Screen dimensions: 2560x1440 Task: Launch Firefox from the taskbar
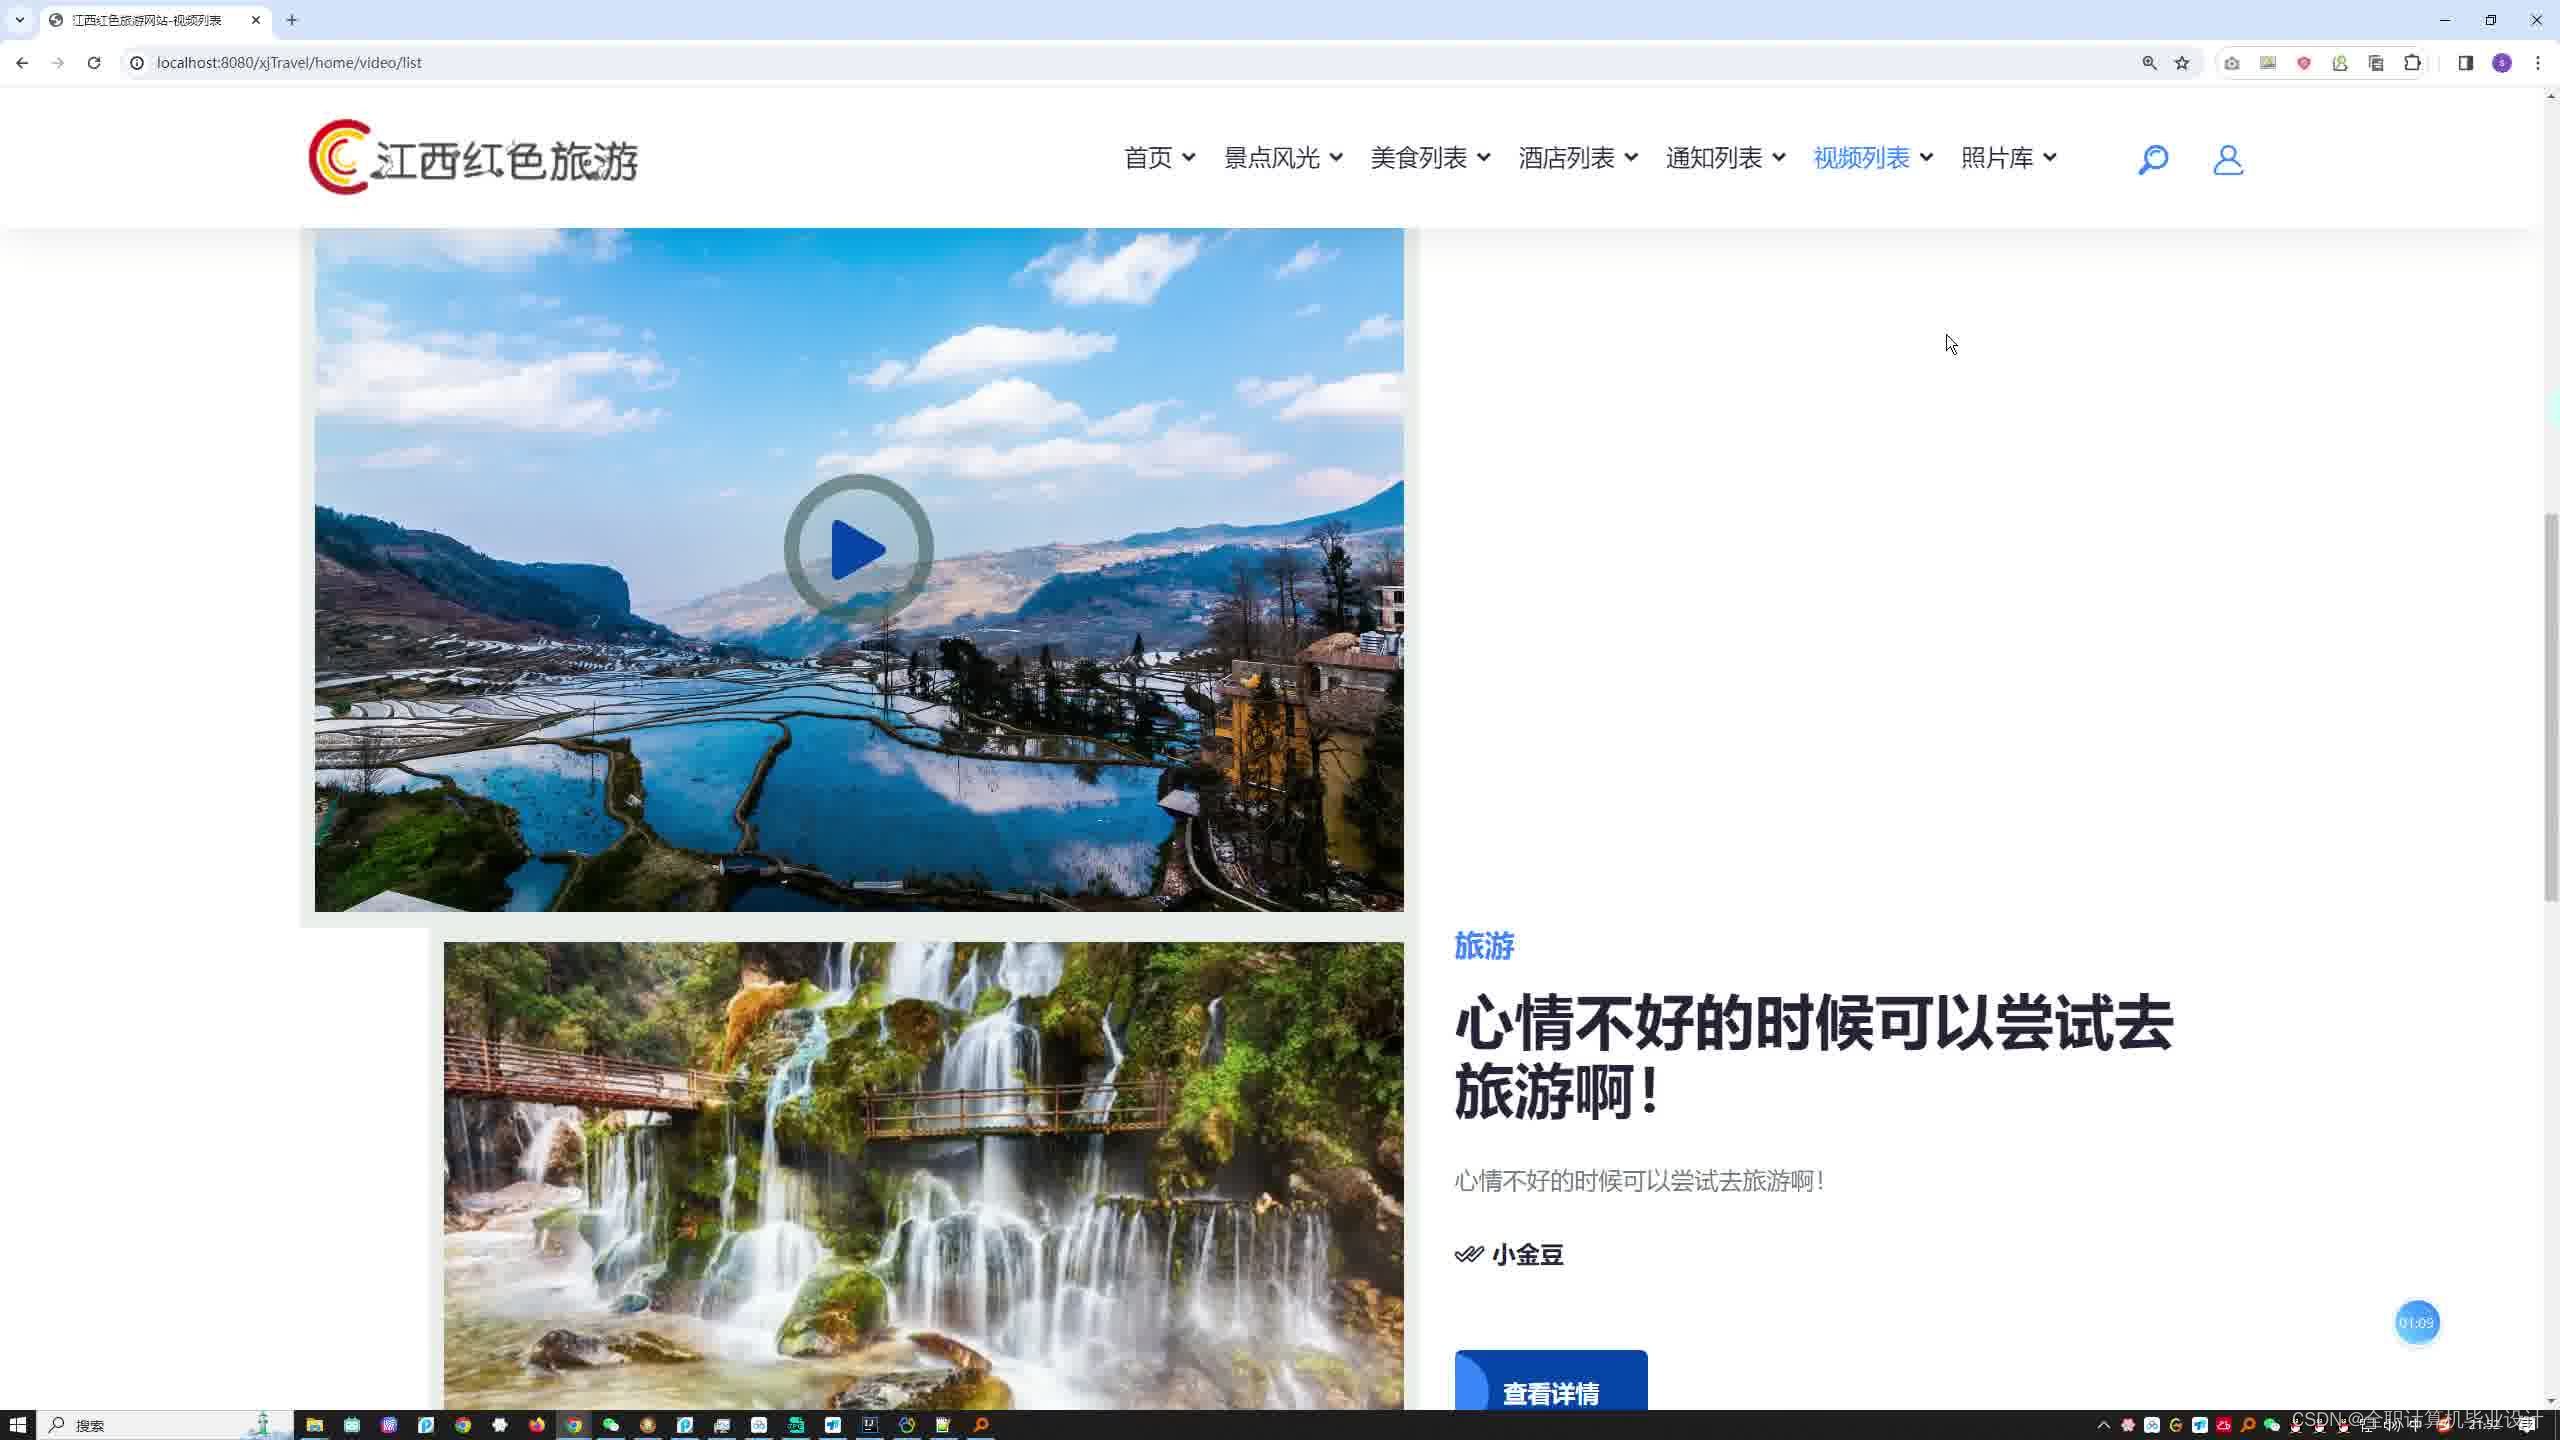(x=537, y=1424)
